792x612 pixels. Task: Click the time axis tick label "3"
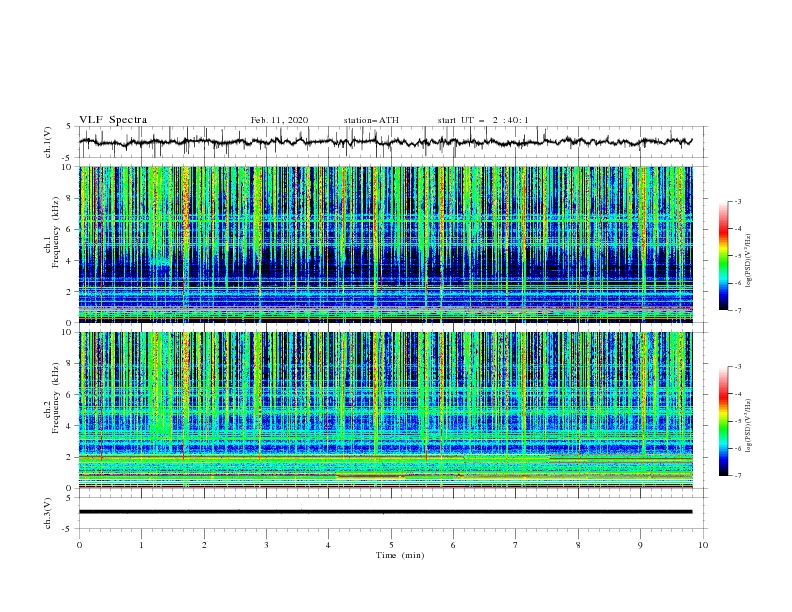coord(266,545)
